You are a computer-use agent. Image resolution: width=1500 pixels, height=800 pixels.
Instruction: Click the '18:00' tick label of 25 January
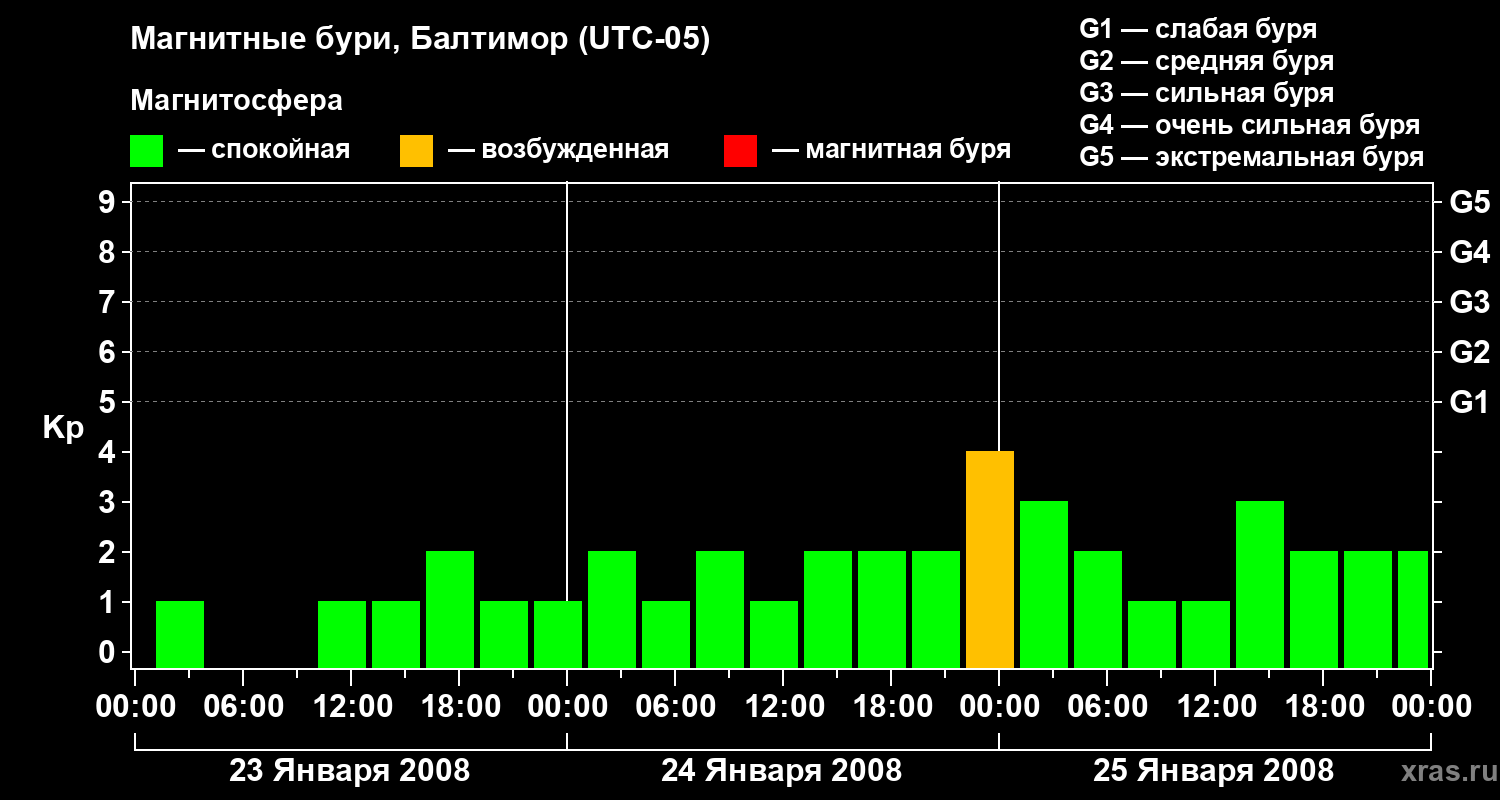pyautogui.click(x=1323, y=707)
